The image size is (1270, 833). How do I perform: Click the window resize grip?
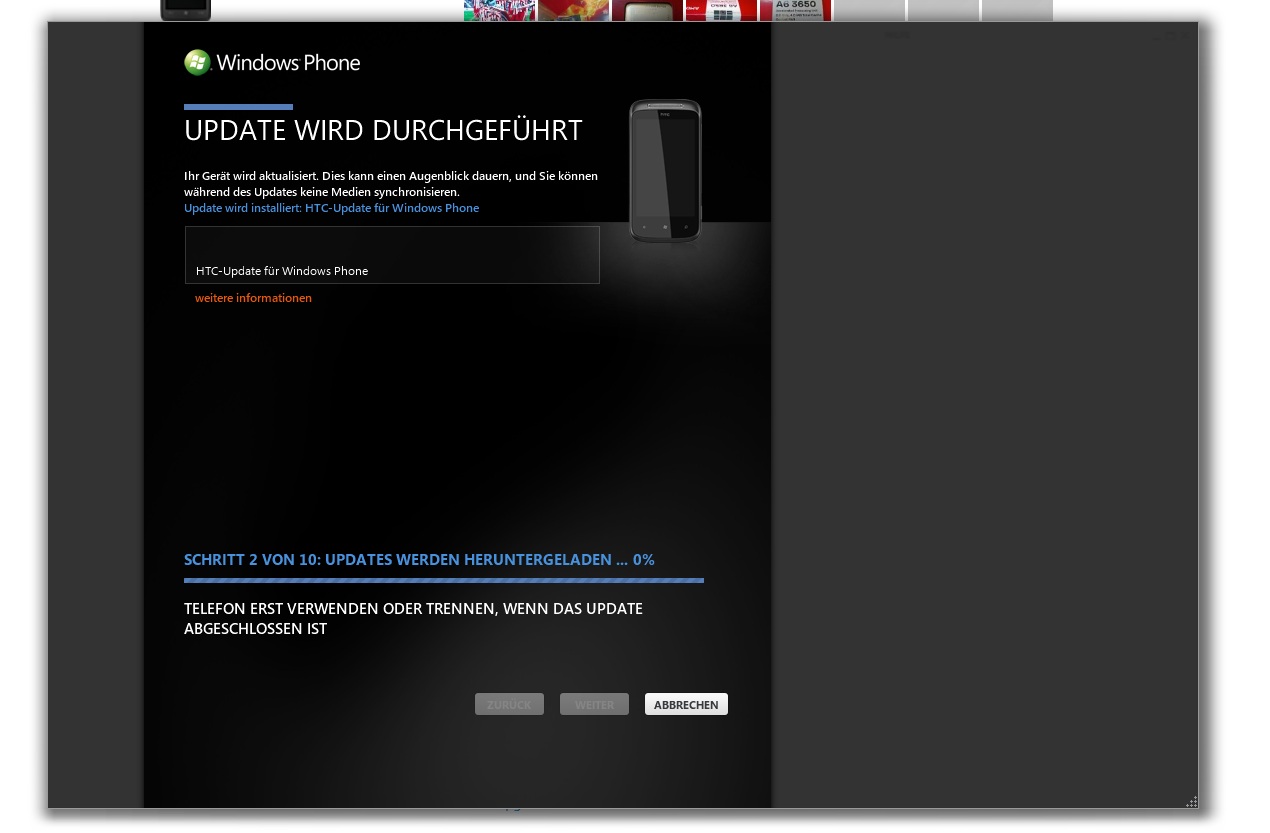pyautogui.click(x=1191, y=801)
